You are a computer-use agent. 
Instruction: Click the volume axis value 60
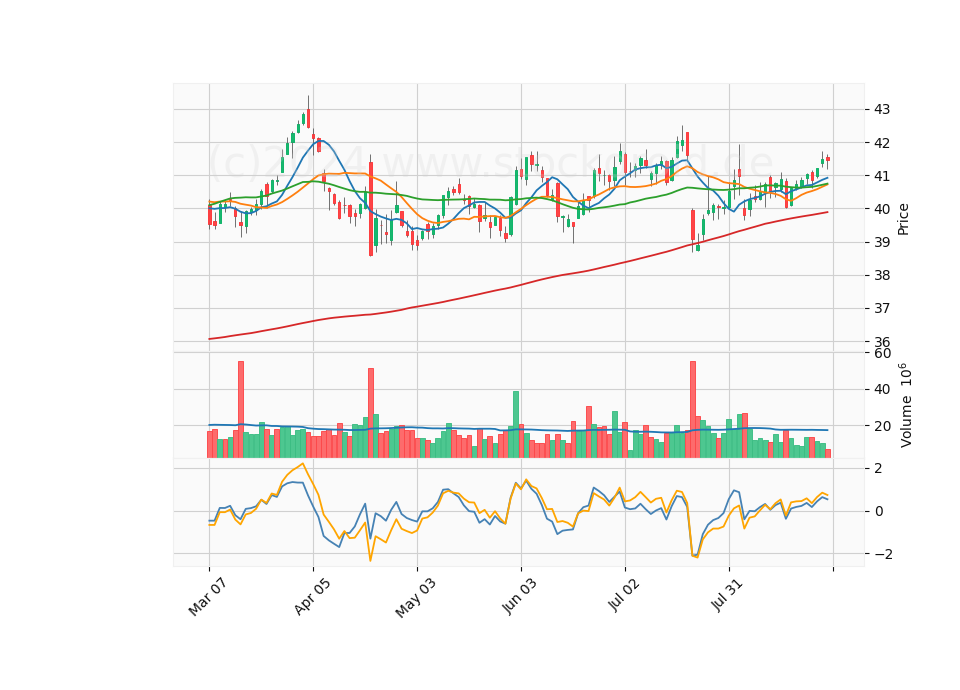(x=882, y=353)
